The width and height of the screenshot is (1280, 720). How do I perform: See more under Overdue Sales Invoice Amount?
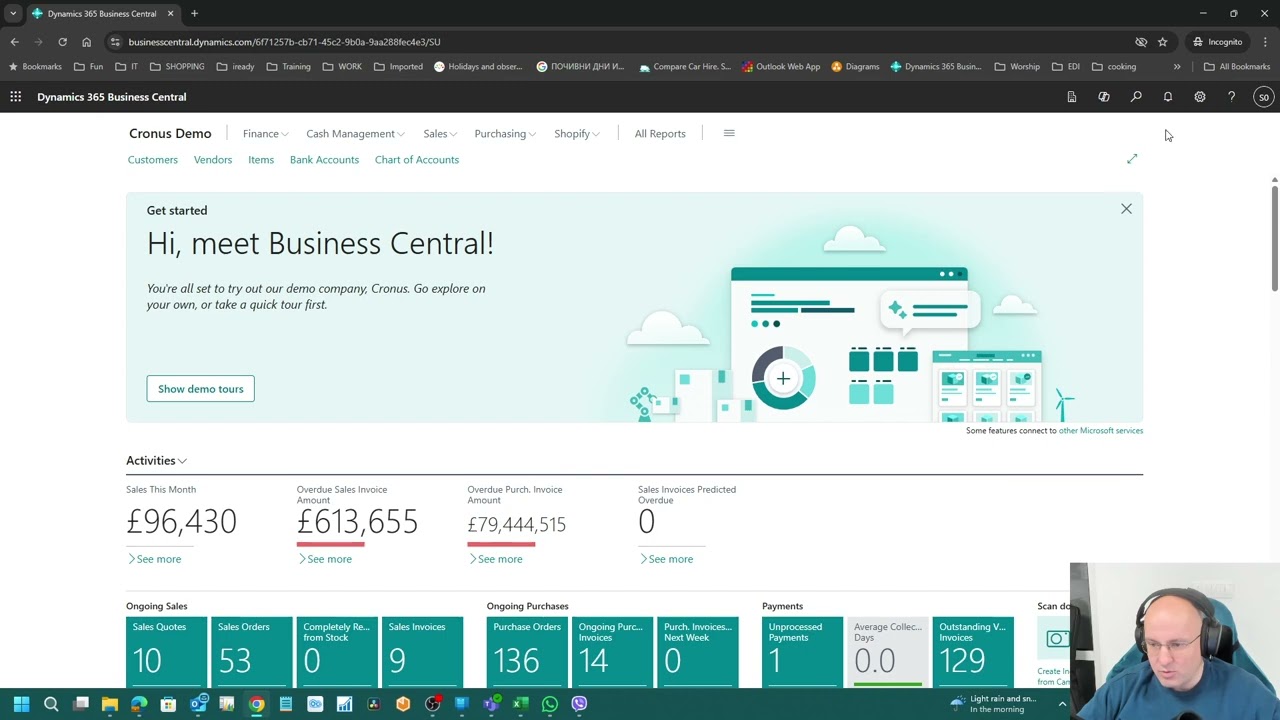pyautogui.click(x=325, y=559)
